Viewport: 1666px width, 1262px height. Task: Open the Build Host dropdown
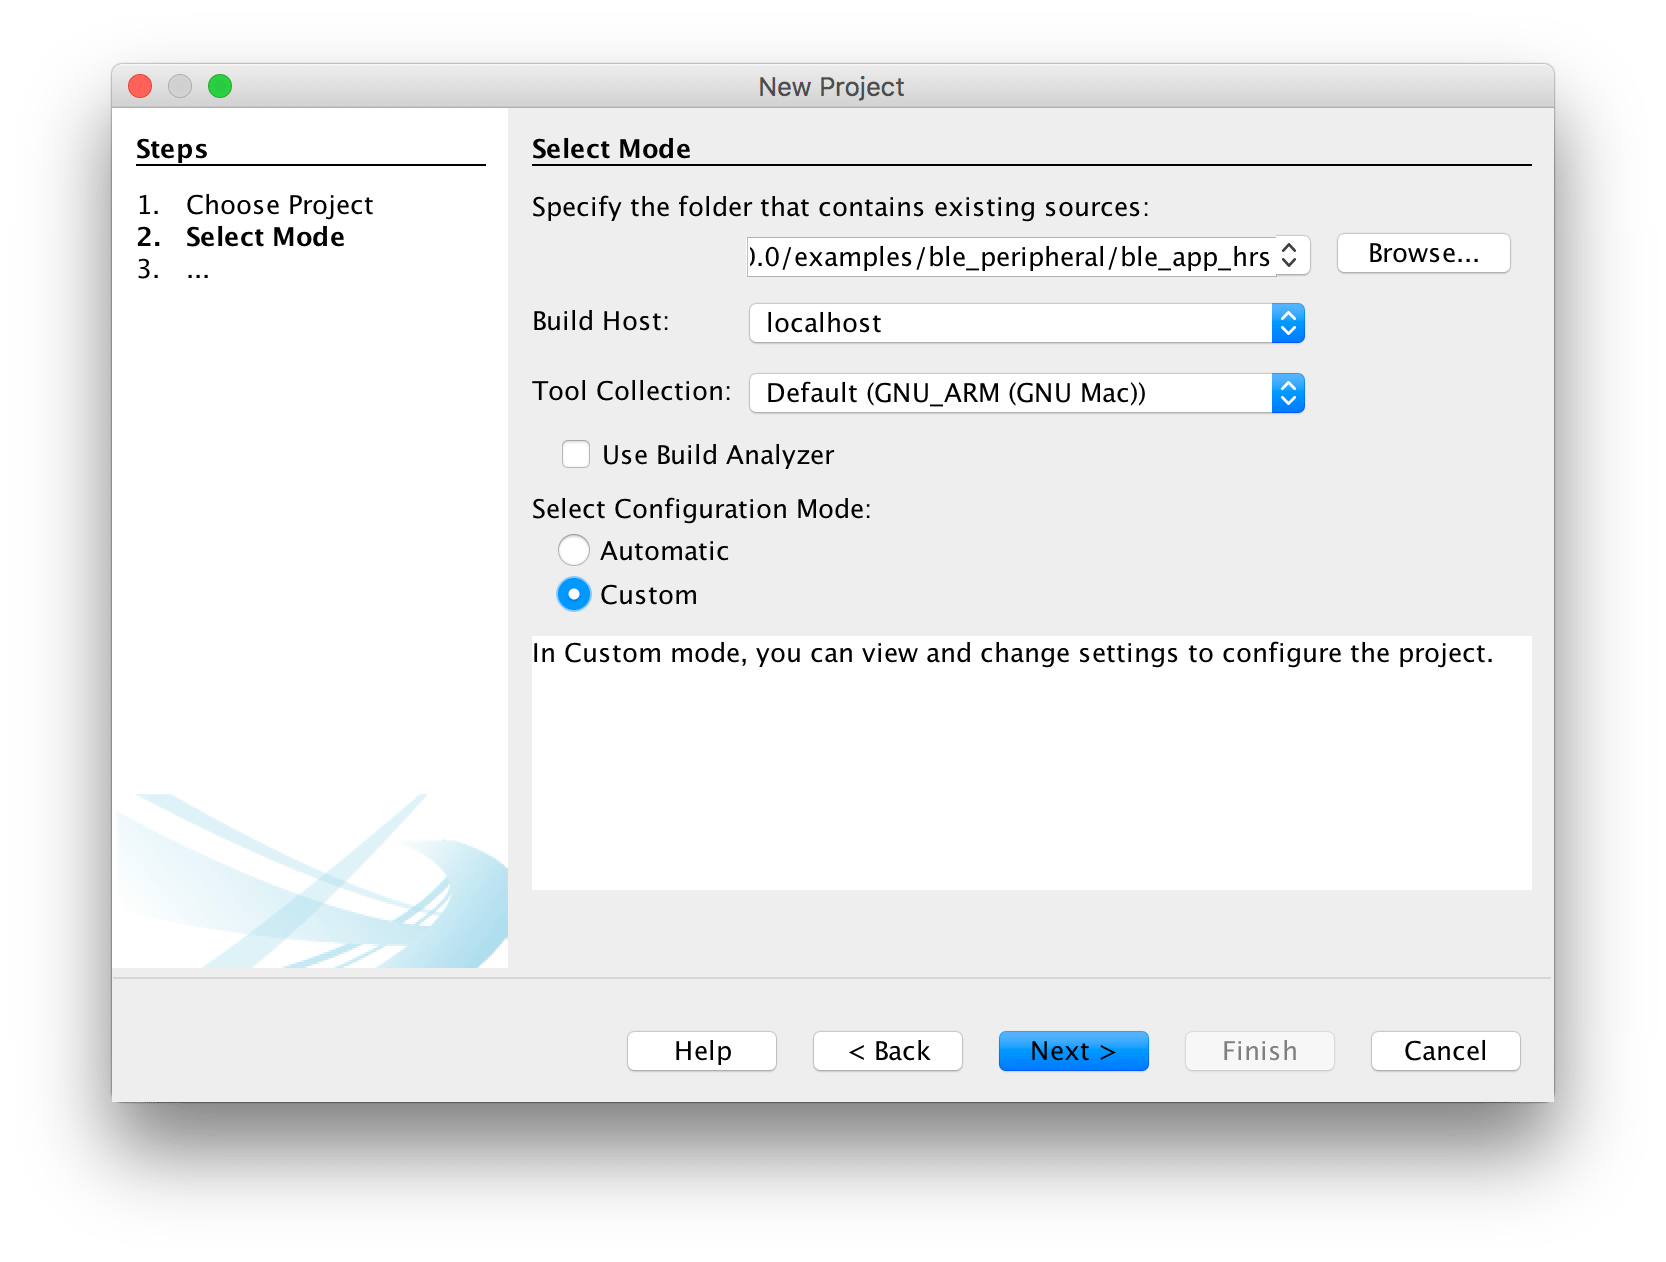1026,323
